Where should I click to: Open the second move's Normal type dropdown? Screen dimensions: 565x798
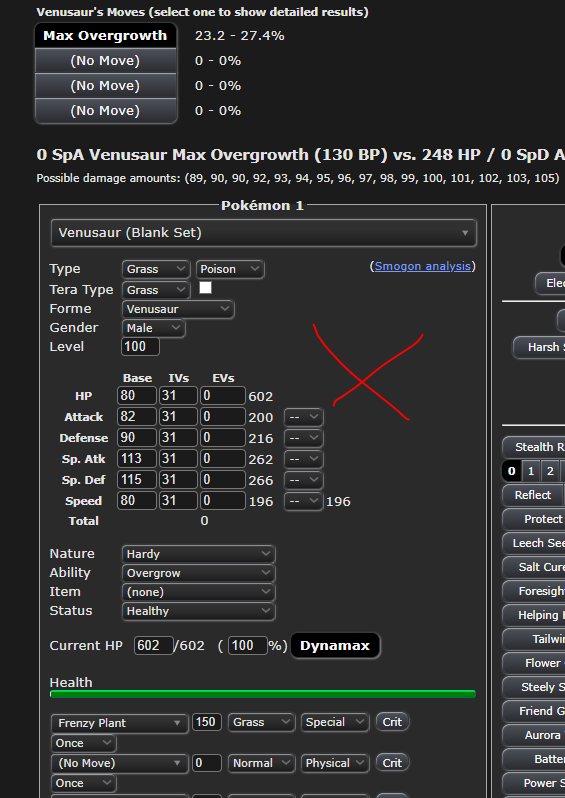click(x=261, y=763)
